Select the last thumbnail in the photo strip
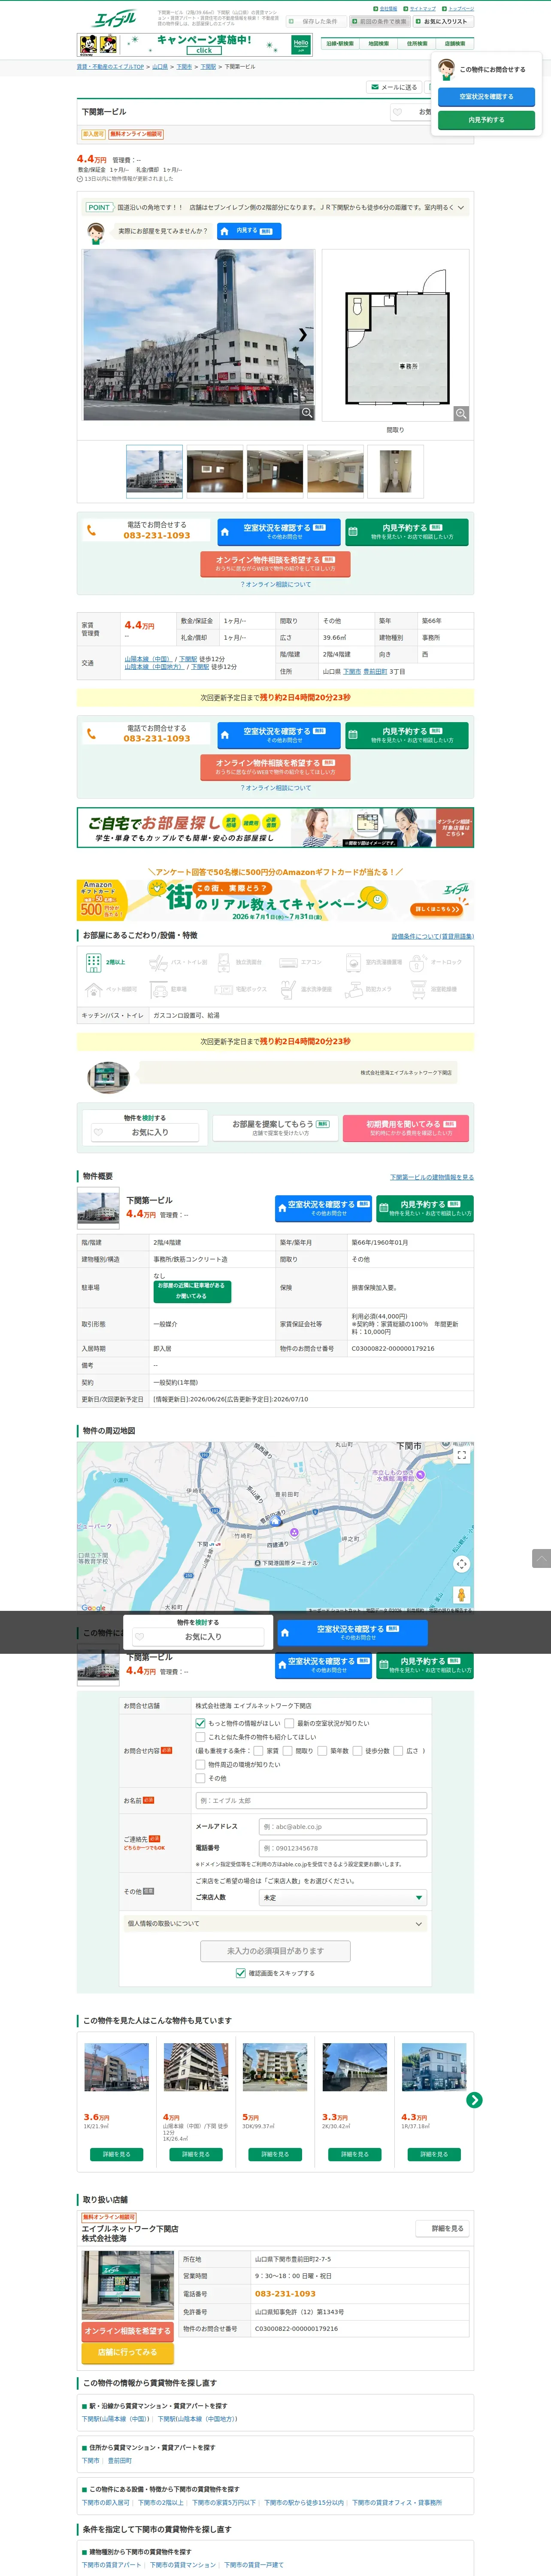 coord(395,471)
